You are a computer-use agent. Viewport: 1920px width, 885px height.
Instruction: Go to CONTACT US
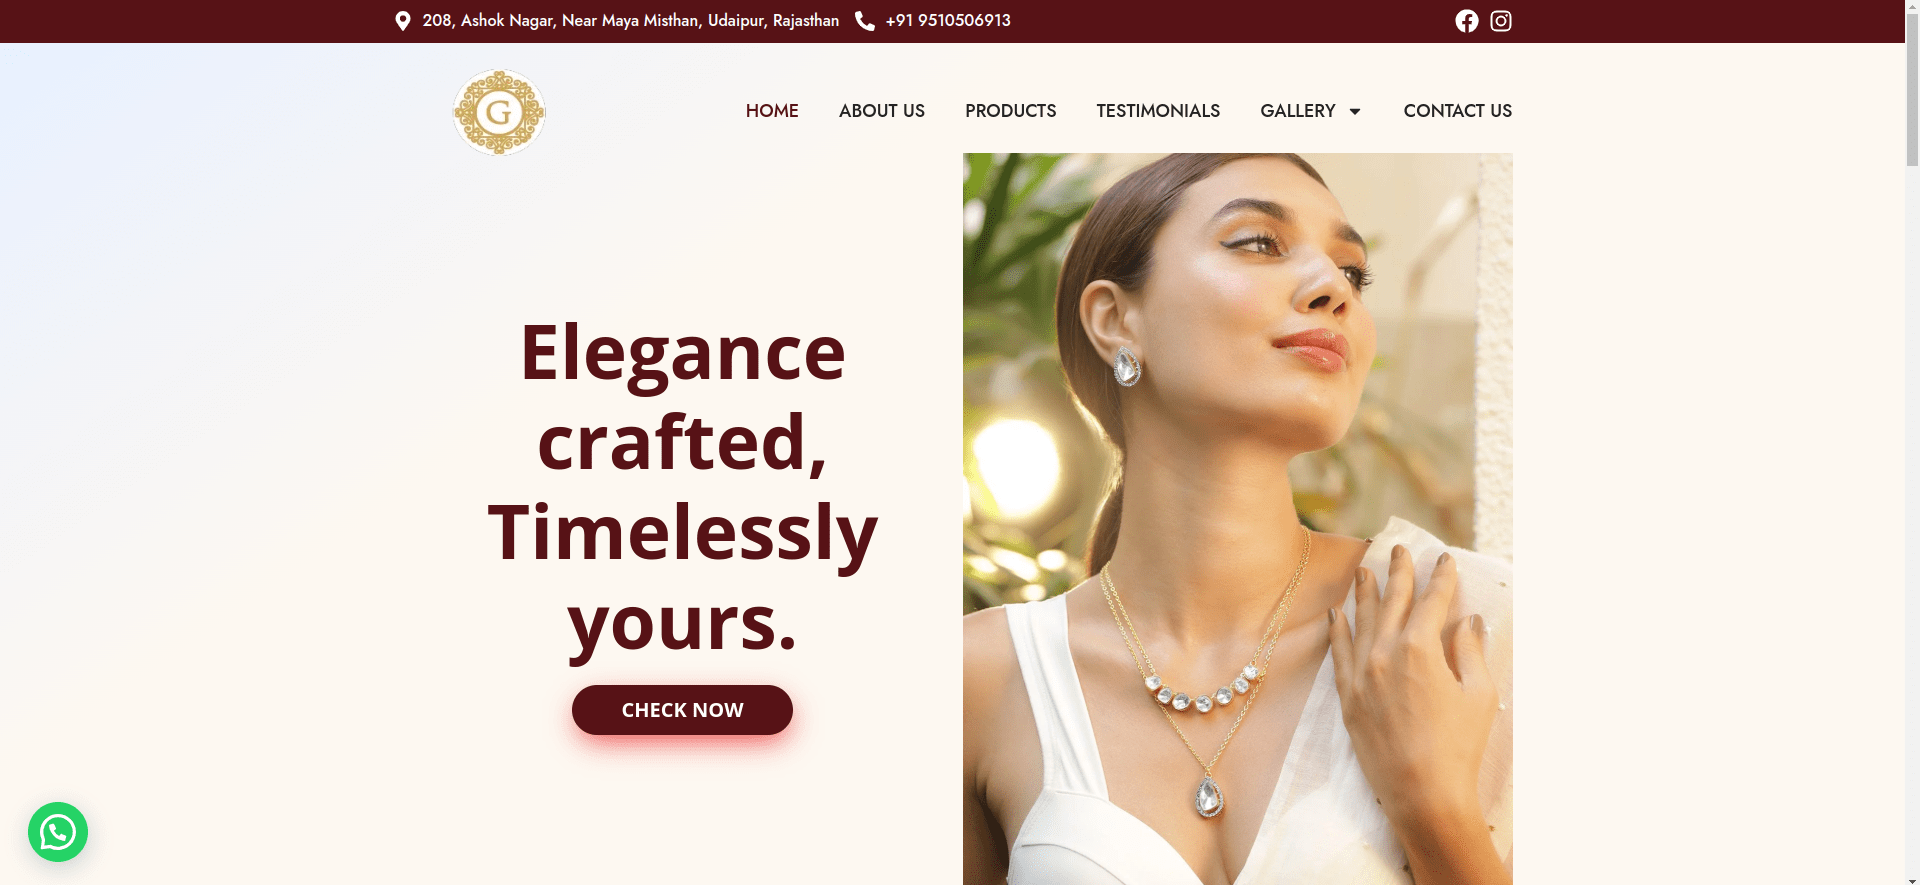[x=1457, y=111]
